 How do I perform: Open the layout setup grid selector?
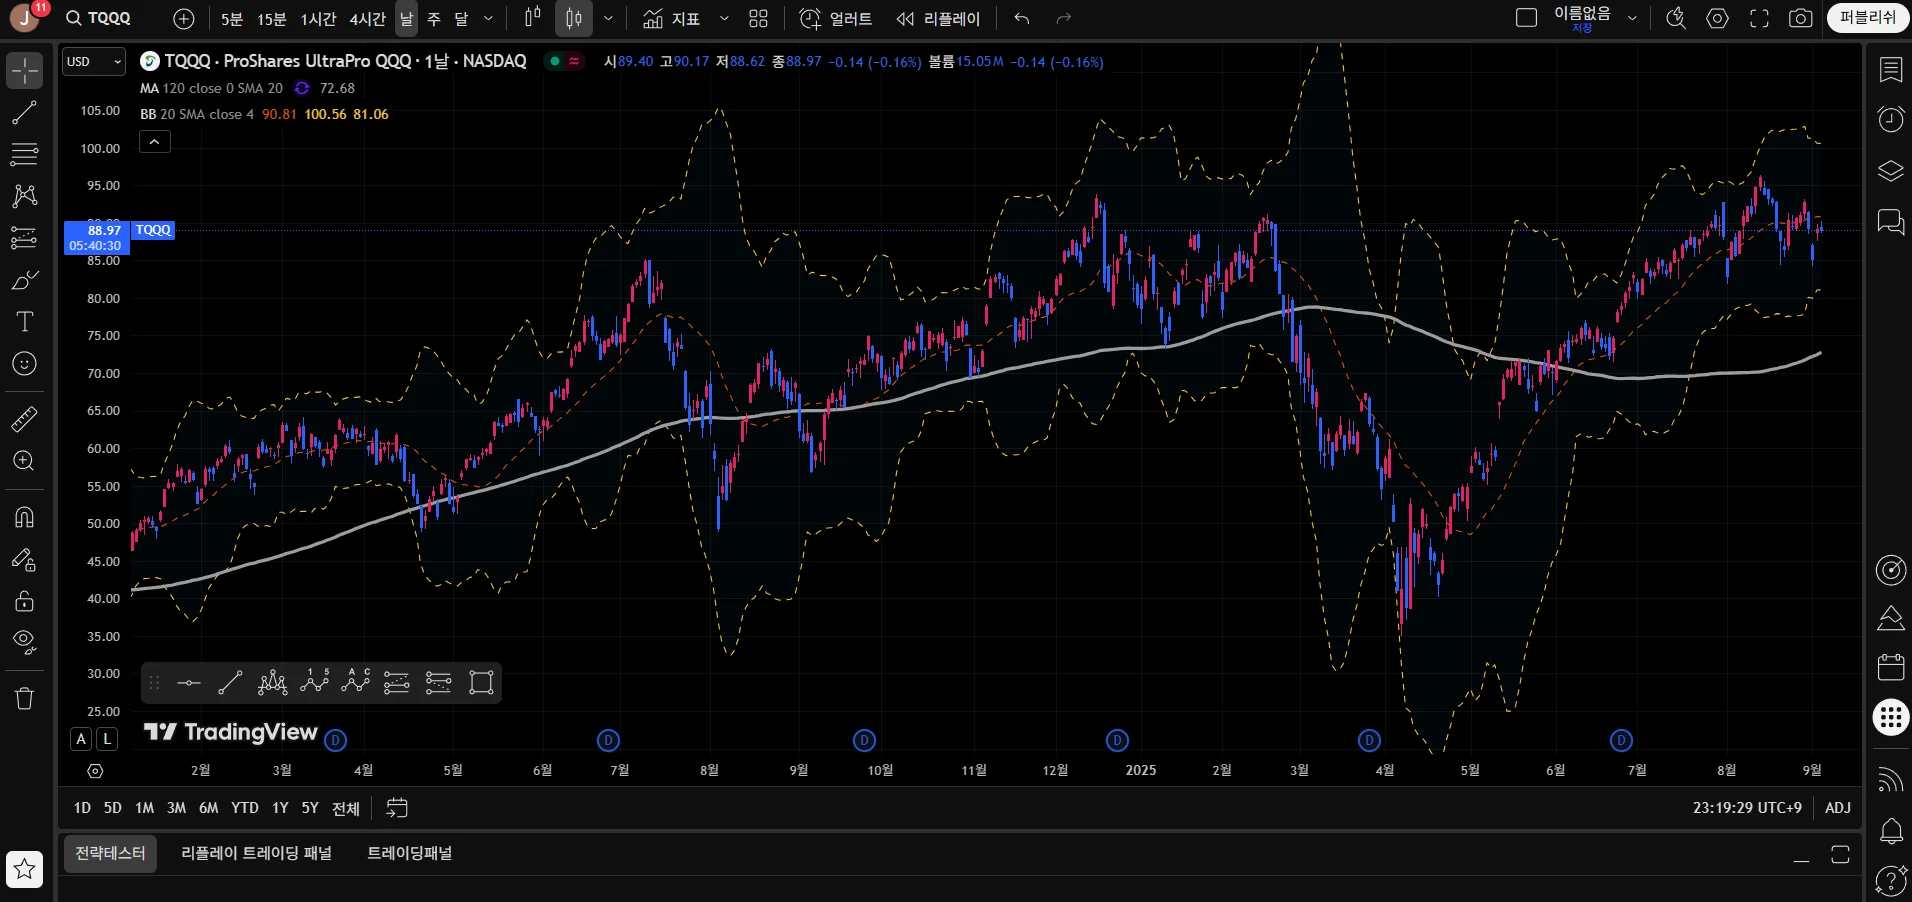tap(759, 19)
